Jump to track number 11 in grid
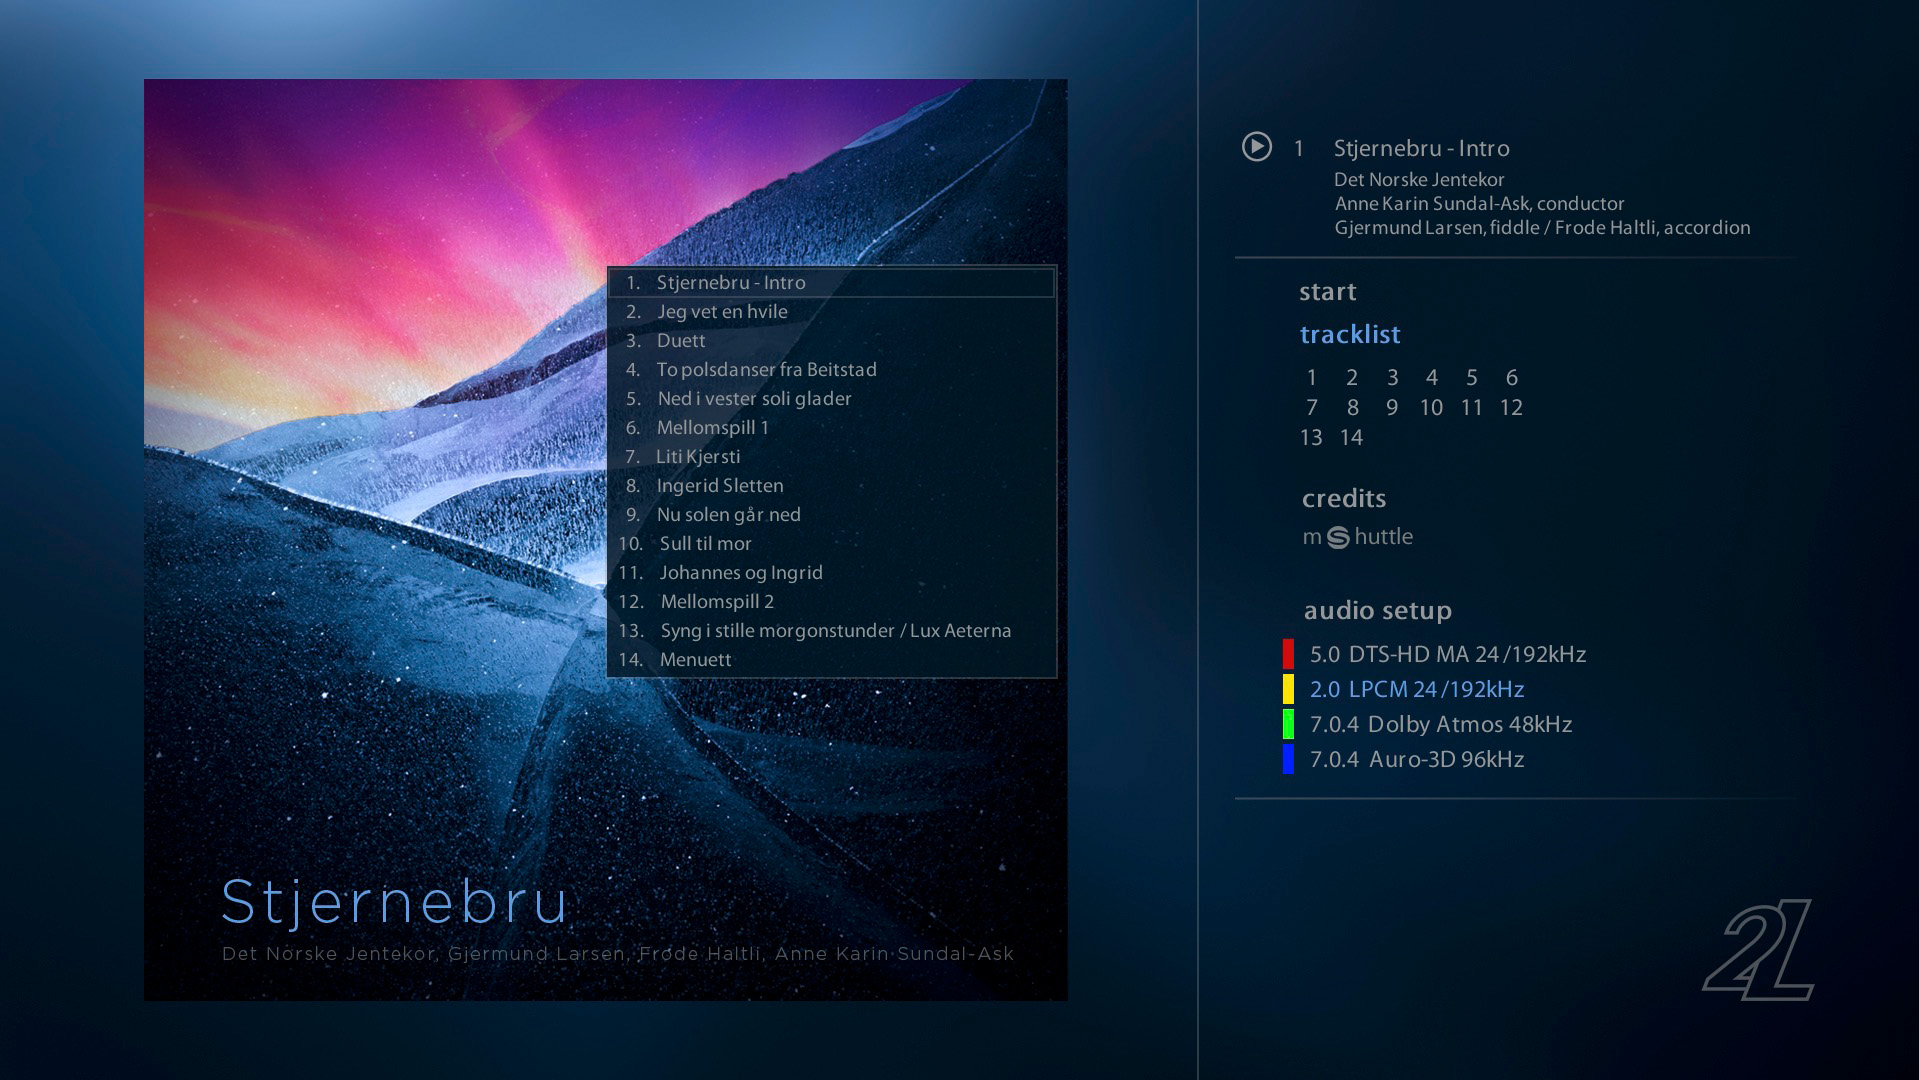This screenshot has height=1080, width=1919. coord(1471,408)
